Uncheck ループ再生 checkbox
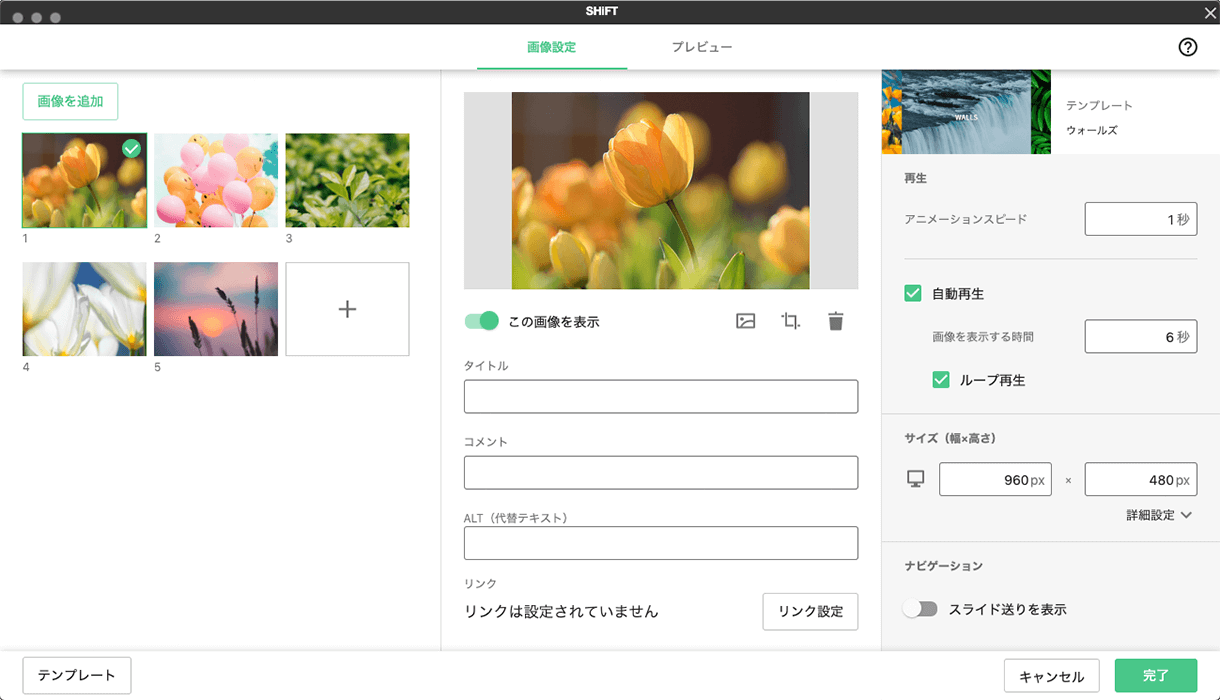Image resolution: width=1220 pixels, height=700 pixels. coord(941,379)
